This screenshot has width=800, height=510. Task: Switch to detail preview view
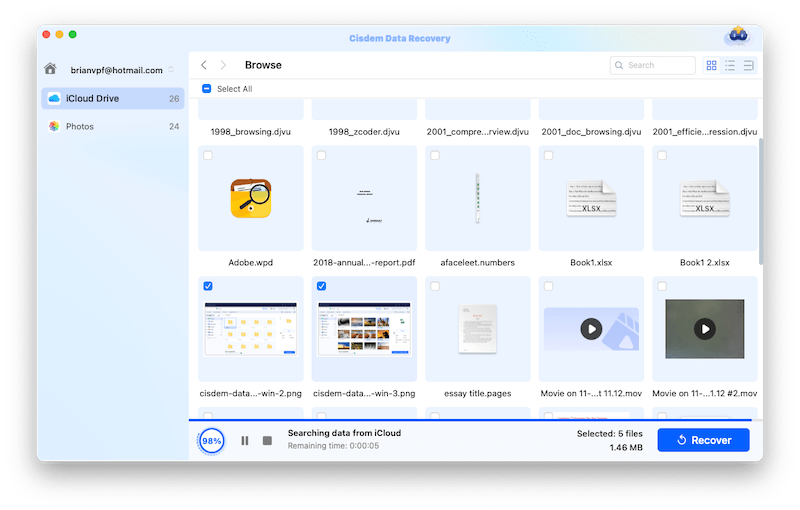point(748,65)
